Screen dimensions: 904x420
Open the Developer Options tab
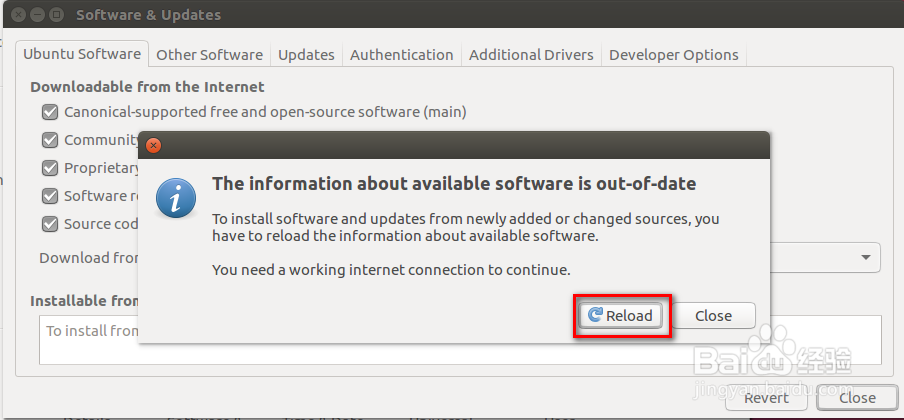[x=673, y=55]
